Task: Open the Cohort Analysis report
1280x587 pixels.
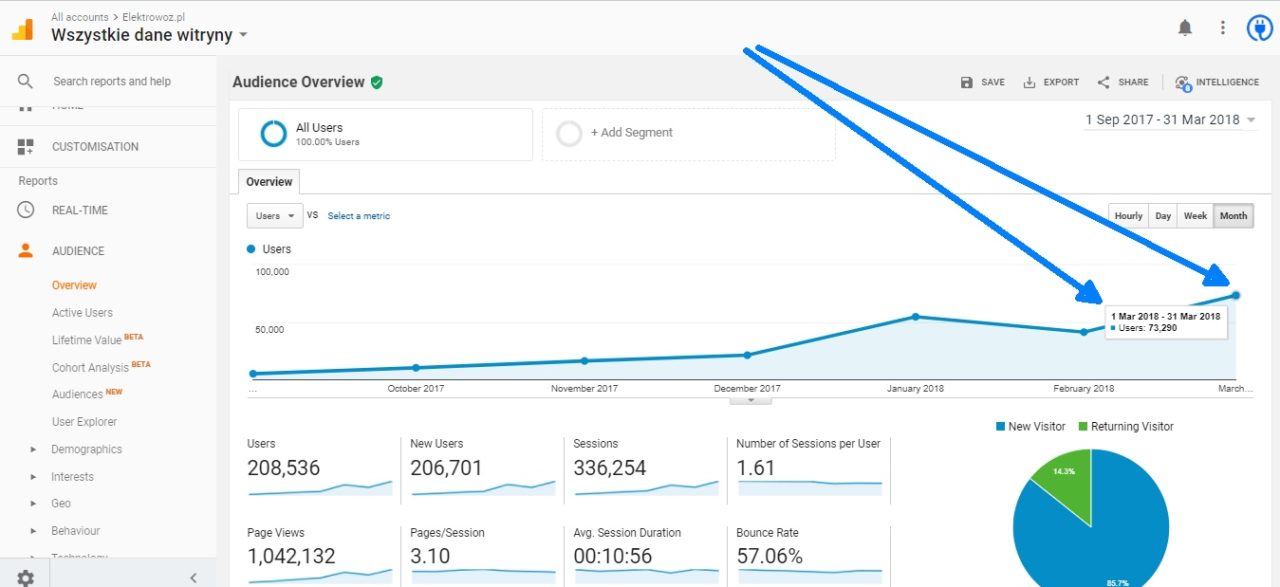Action: tap(90, 367)
